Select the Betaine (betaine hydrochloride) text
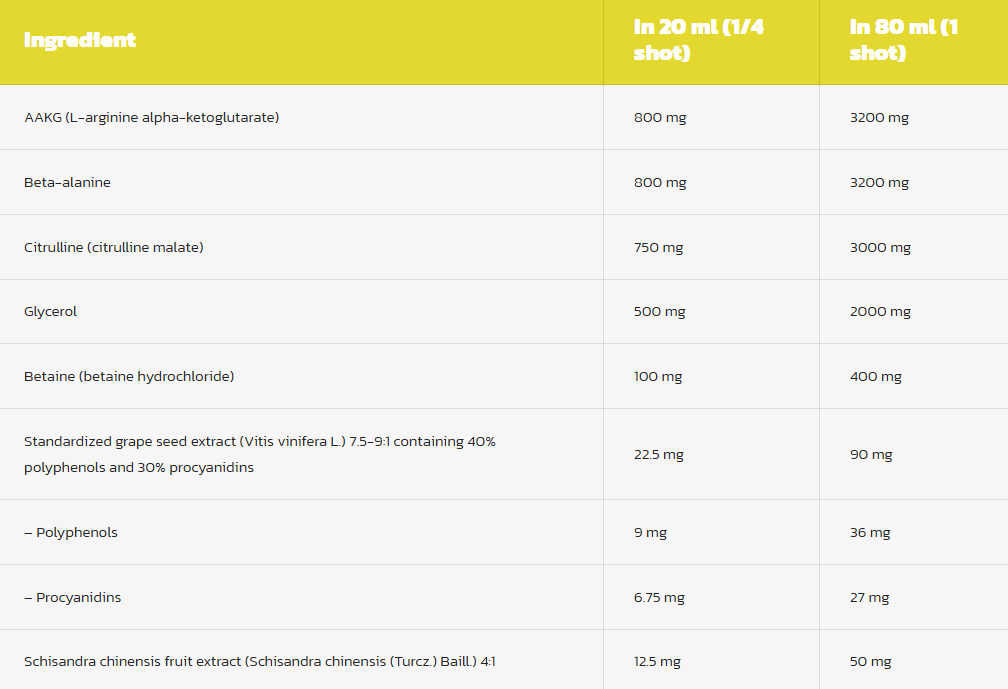This screenshot has height=689, width=1008. 129,377
